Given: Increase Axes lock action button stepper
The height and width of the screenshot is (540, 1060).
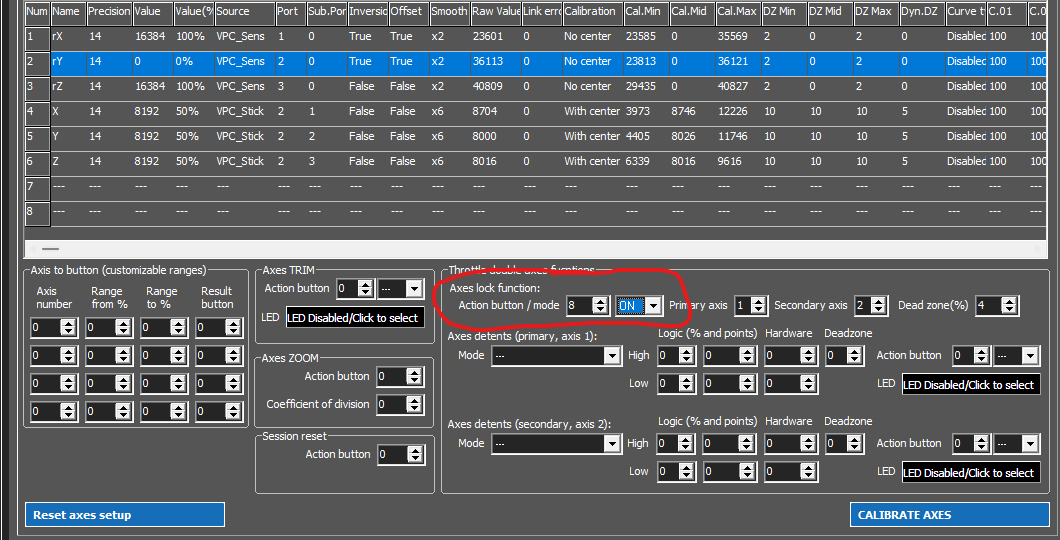Looking at the screenshot, I should [x=600, y=301].
